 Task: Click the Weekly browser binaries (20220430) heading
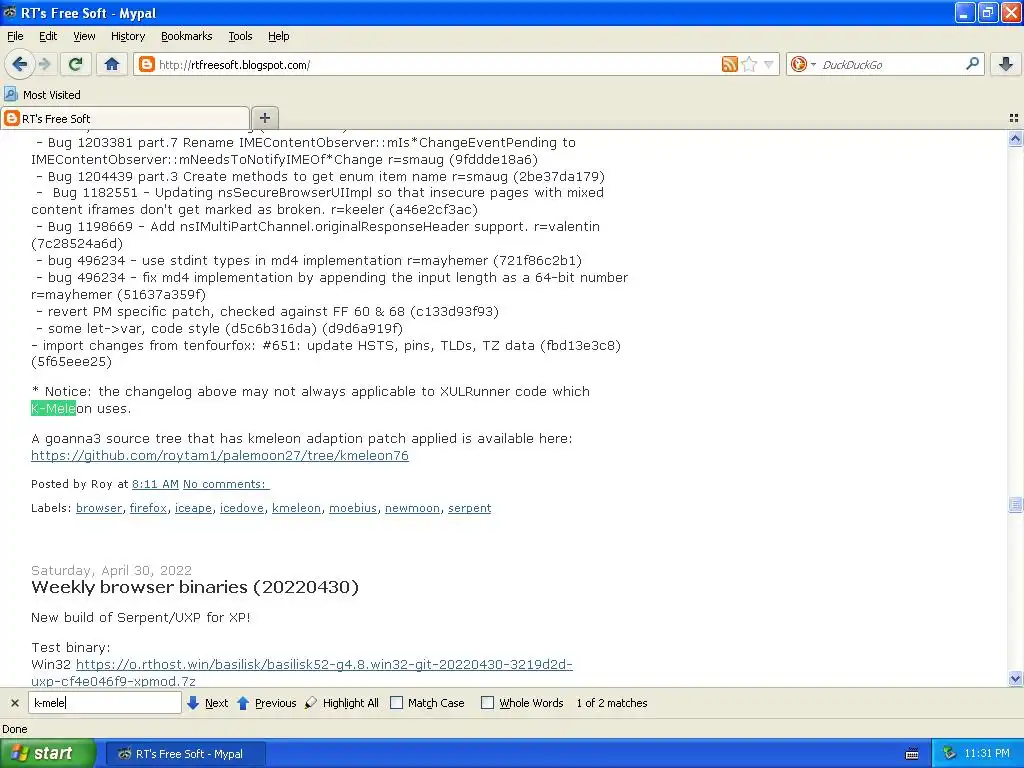(195, 587)
